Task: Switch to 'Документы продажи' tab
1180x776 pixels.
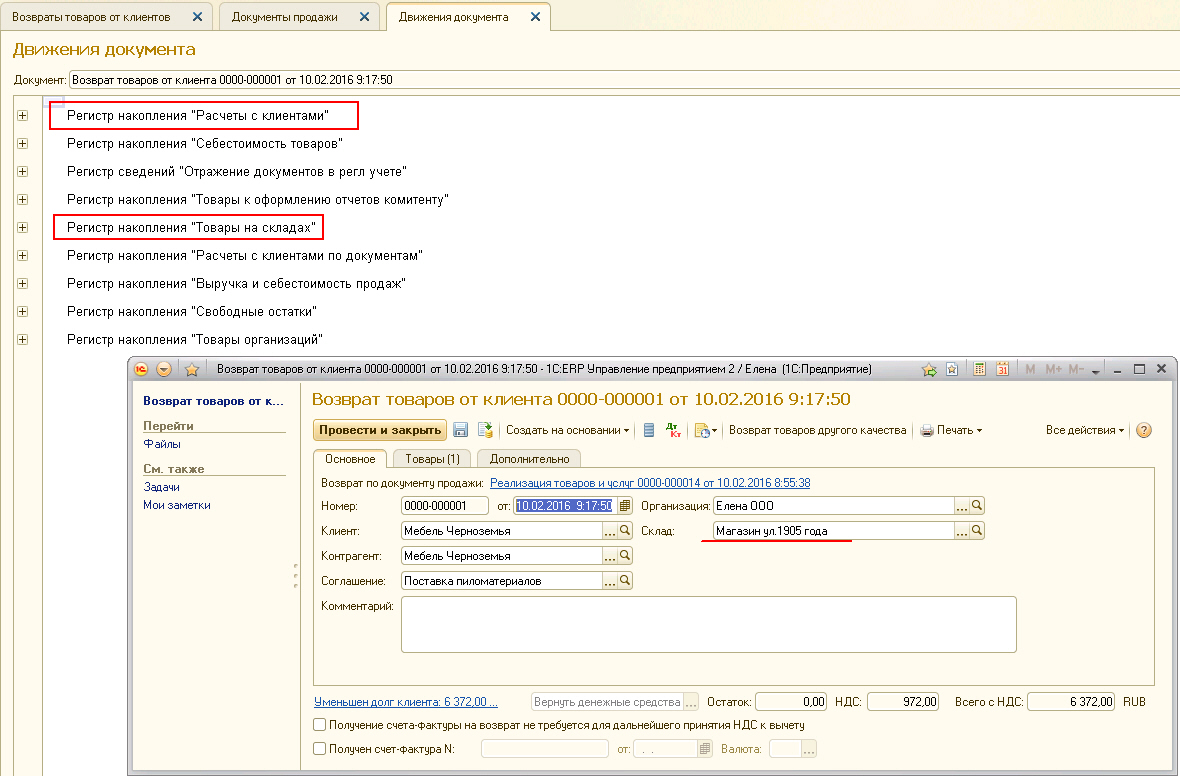Action: click(284, 17)
